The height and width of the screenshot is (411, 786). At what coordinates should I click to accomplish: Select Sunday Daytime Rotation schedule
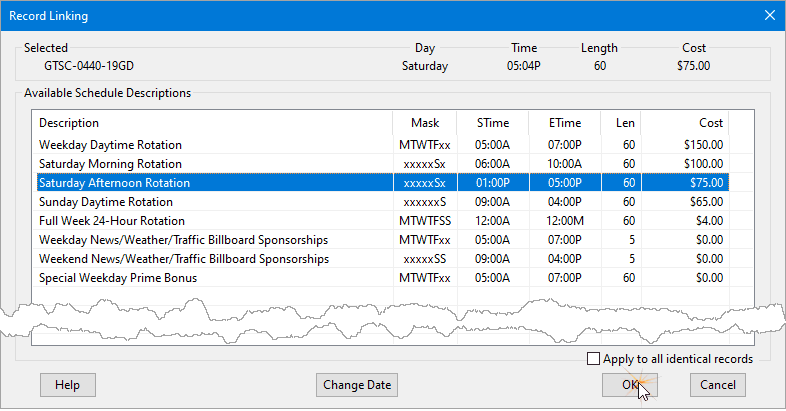coord(106,202)
